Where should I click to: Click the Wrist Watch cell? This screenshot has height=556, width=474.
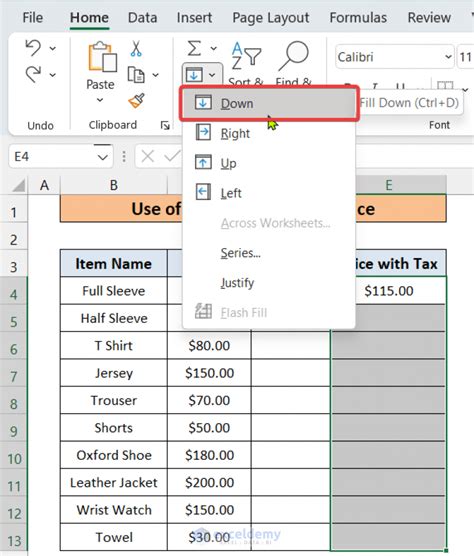click(x=113, y=510)
